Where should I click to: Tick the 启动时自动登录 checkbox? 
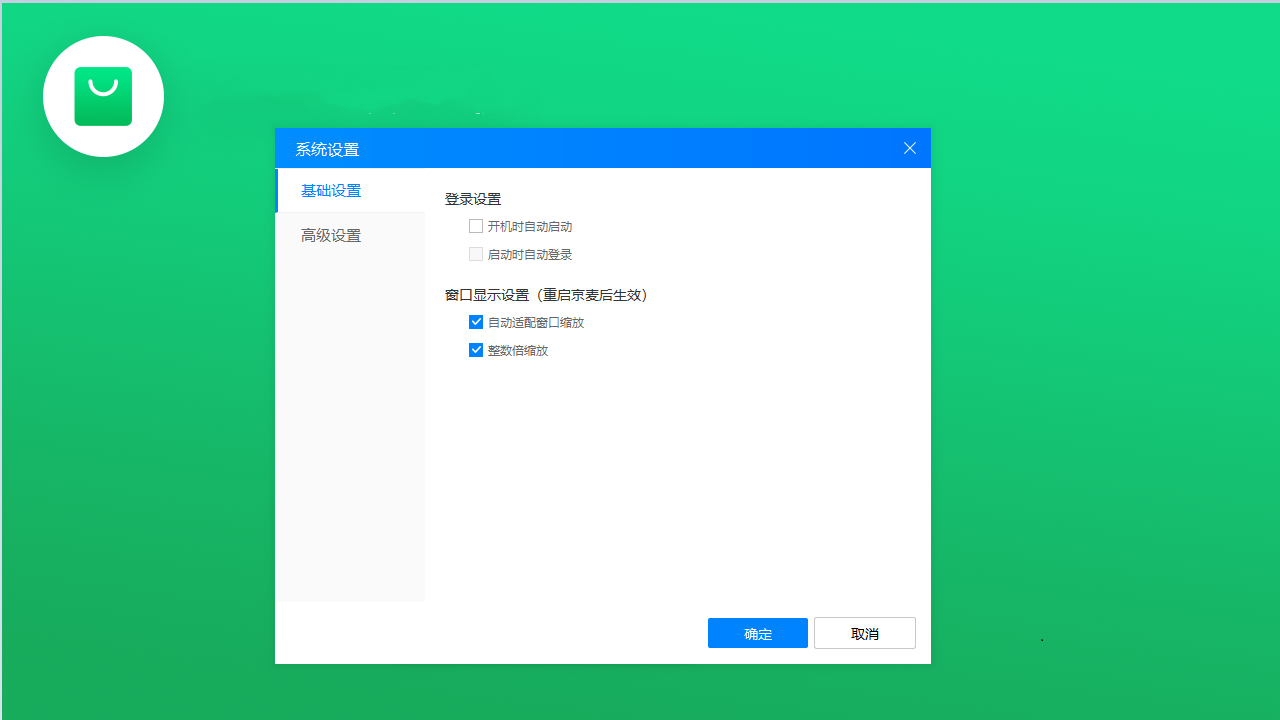(476, 255)
